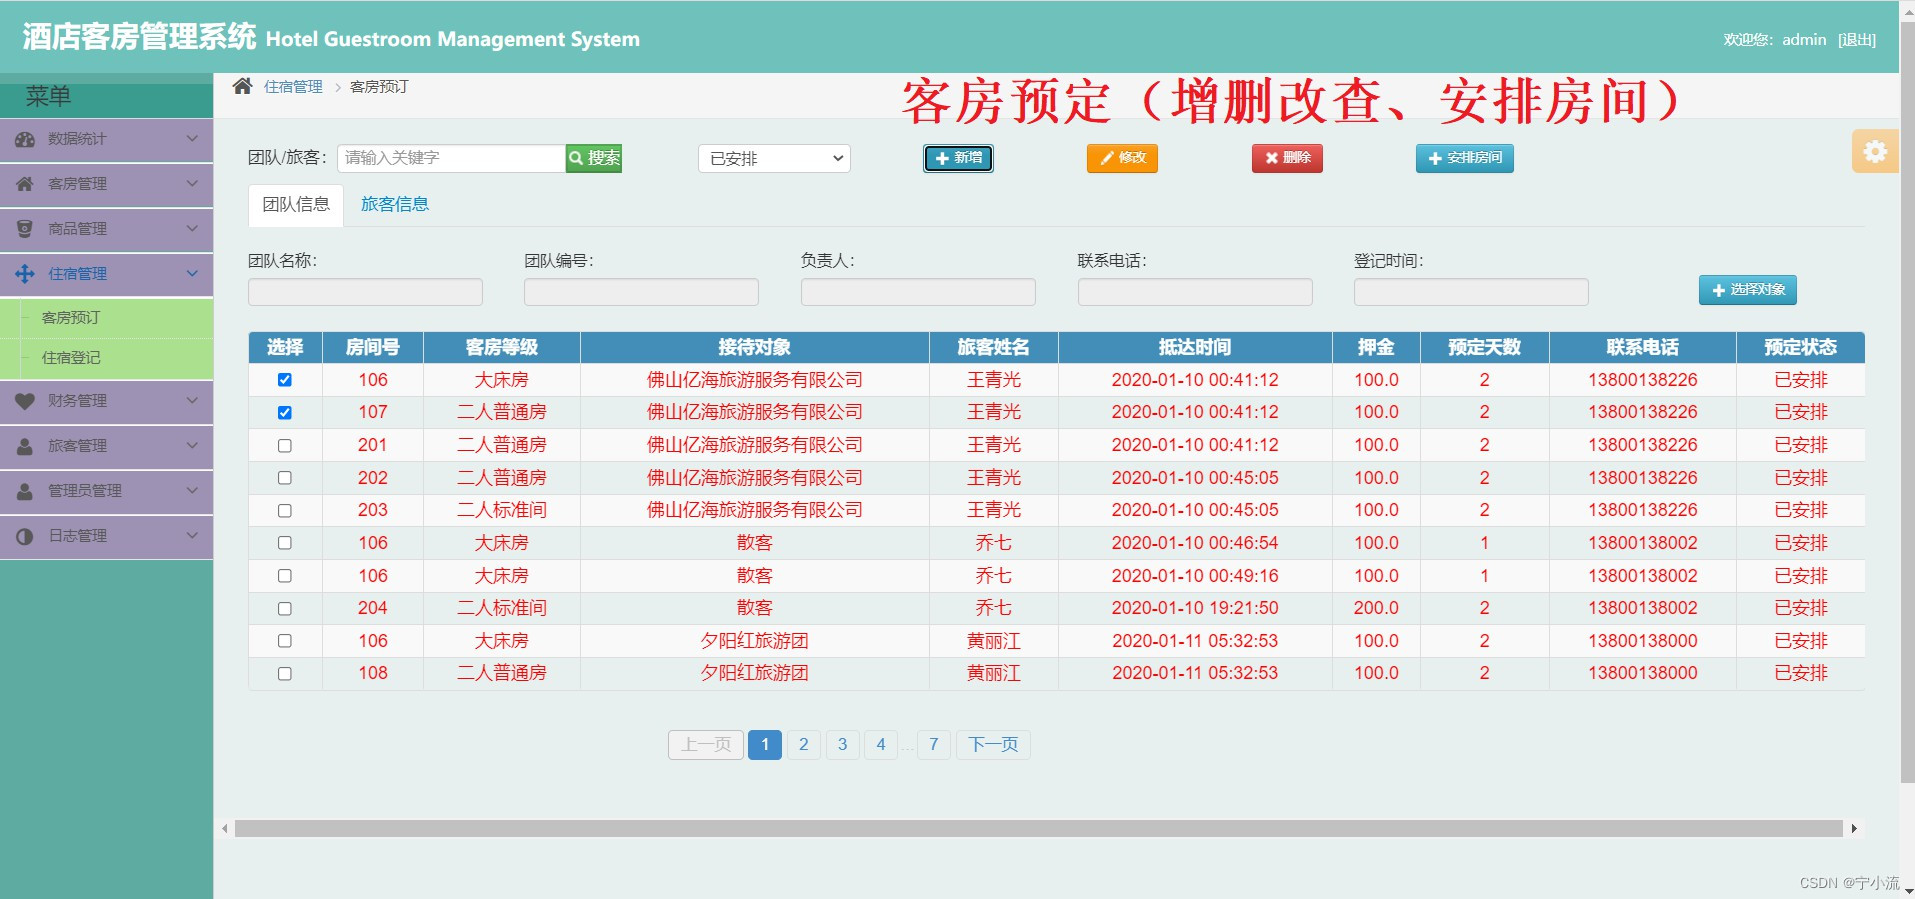Viewport: 1915px width, 899px height.
Task: Click the 团队编号 input field
Action: [641, 292]
